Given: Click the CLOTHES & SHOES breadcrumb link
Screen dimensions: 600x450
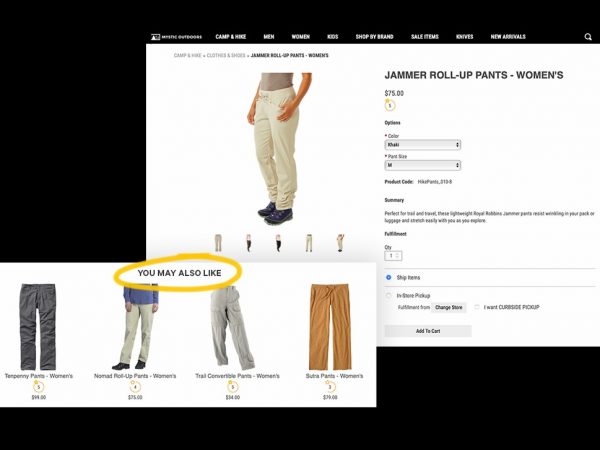Looking at the screenshot, I should coord(226,55).
